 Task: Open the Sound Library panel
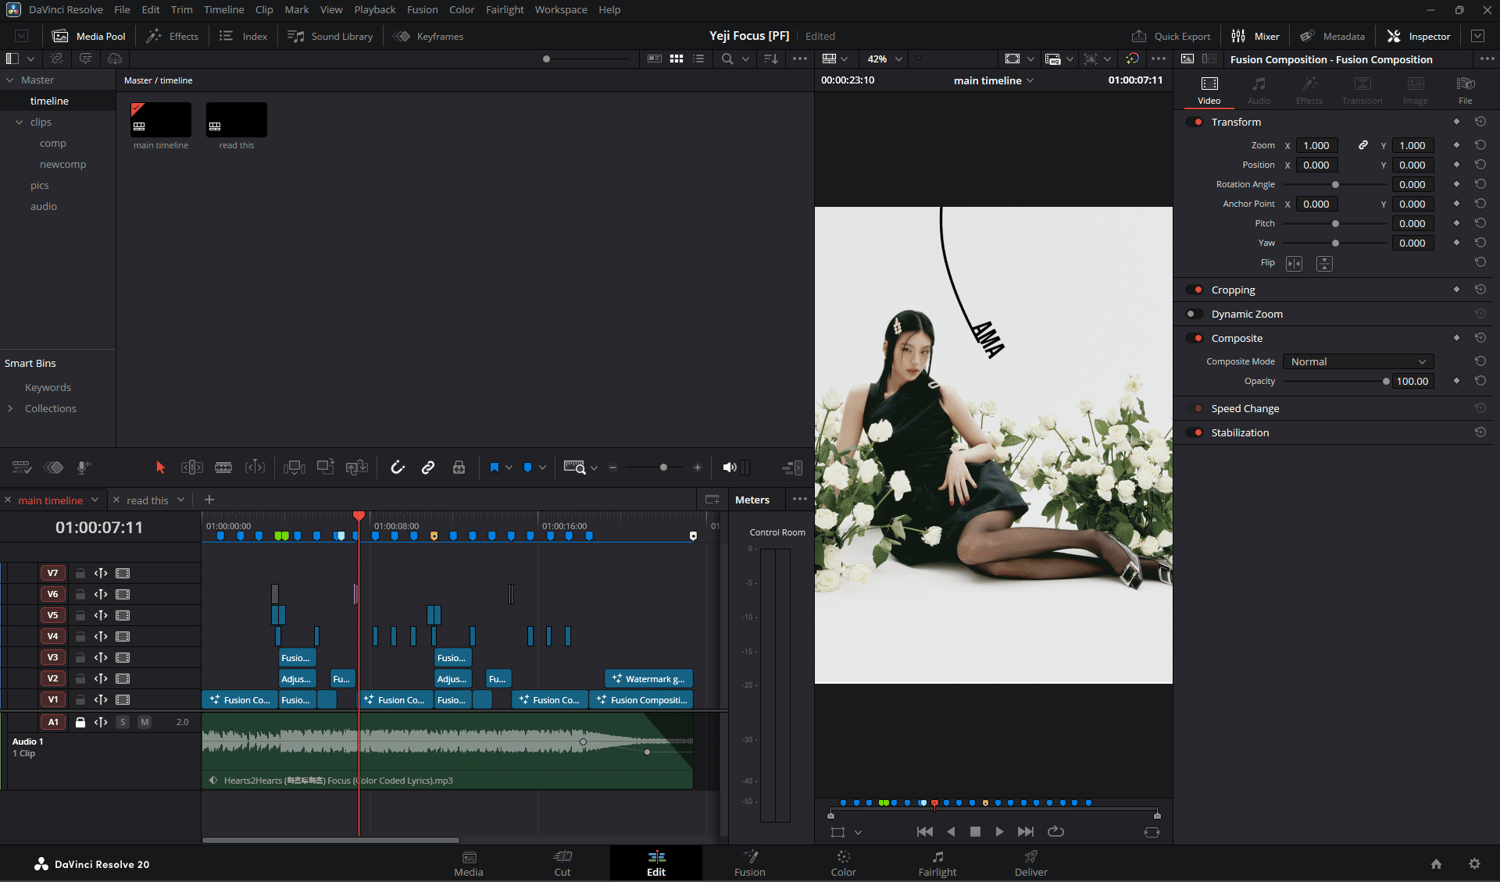pyautogui.click(x=330, y=36)
